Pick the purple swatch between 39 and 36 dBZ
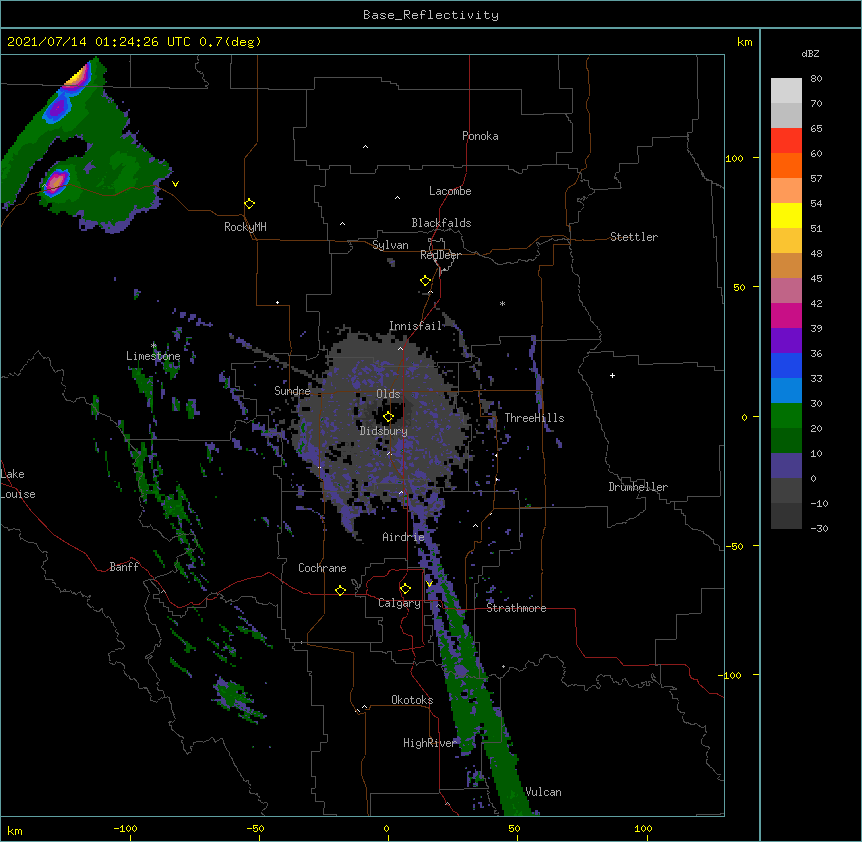This screenshot has width=862, height=842. click(x=786, y=340)
